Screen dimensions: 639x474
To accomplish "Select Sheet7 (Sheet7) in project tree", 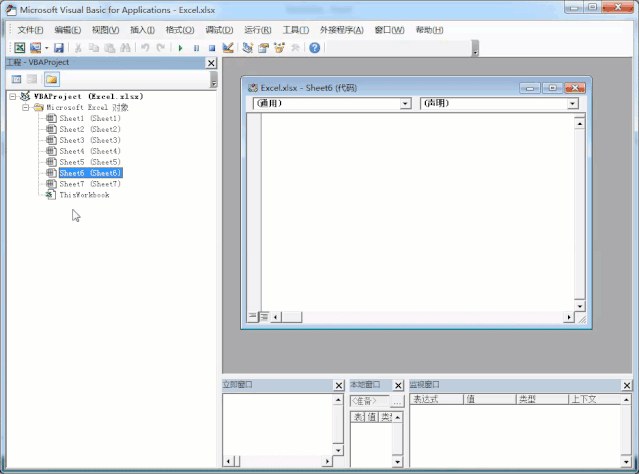I will (x=90, y=184).
